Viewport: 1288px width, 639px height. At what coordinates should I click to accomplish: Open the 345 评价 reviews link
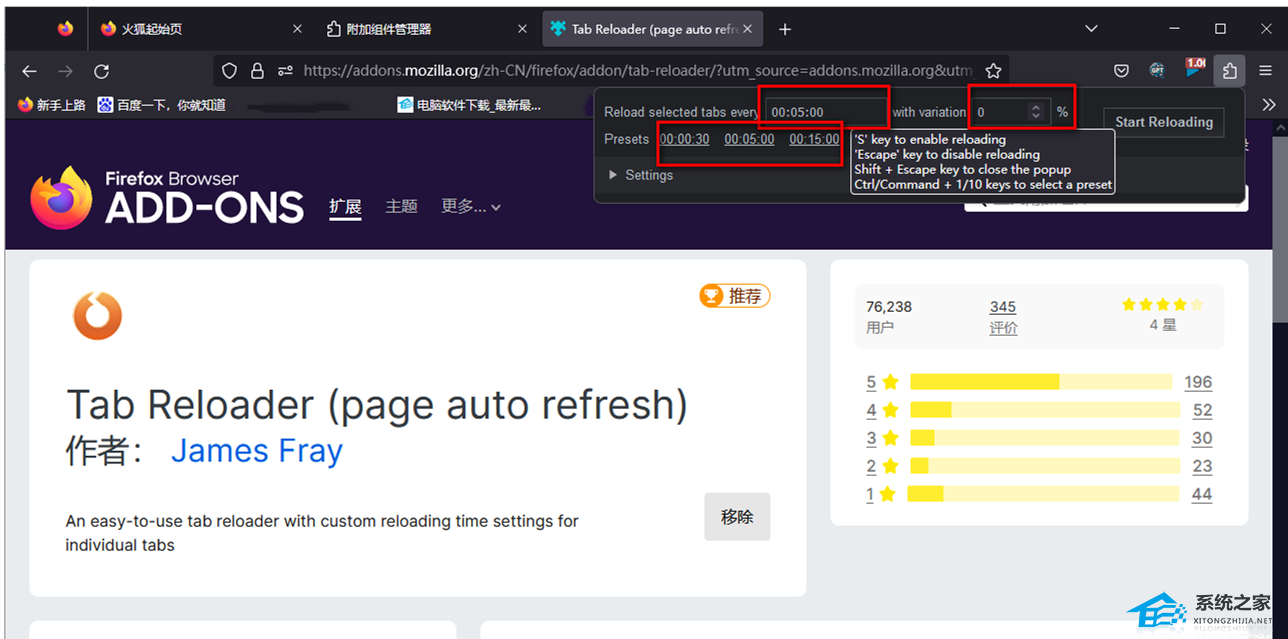(x=1003, y=317)
